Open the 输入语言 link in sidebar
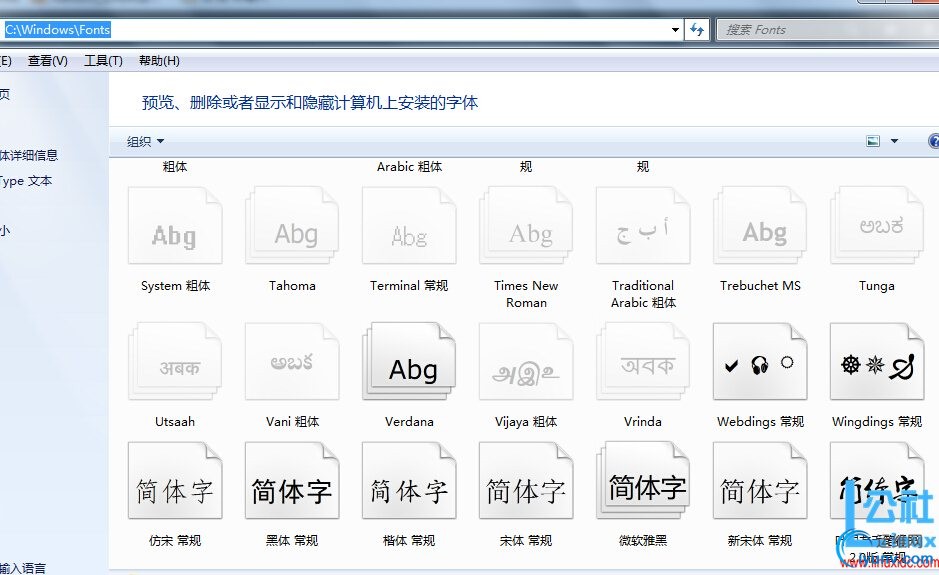This screenshot has height=575, width=939. pos(23,568)
